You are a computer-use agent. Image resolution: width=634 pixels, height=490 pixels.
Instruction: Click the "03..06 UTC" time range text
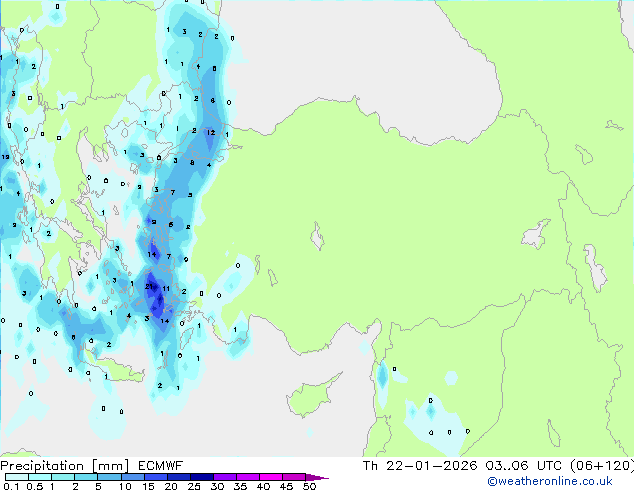[x=523, y=466]
